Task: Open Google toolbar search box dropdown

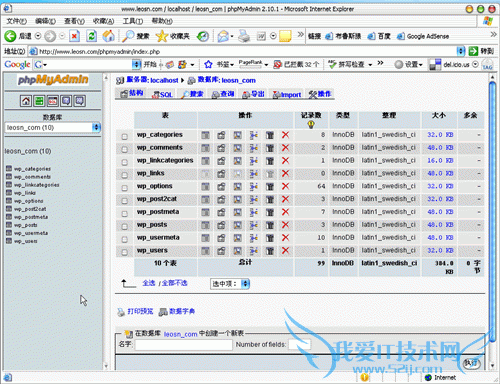Action: (x=136, y=64)
